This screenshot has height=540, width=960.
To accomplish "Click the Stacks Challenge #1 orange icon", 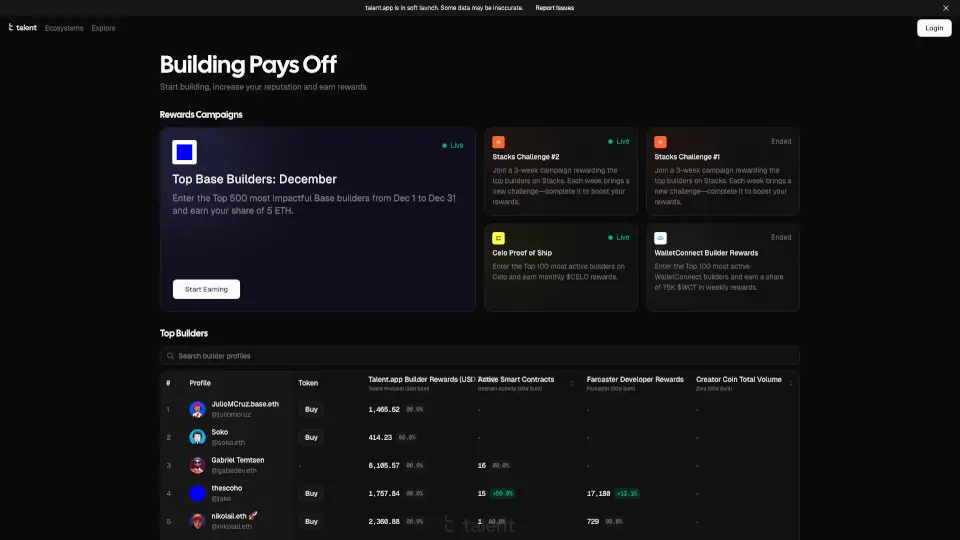I will click(x=661, y=142).
